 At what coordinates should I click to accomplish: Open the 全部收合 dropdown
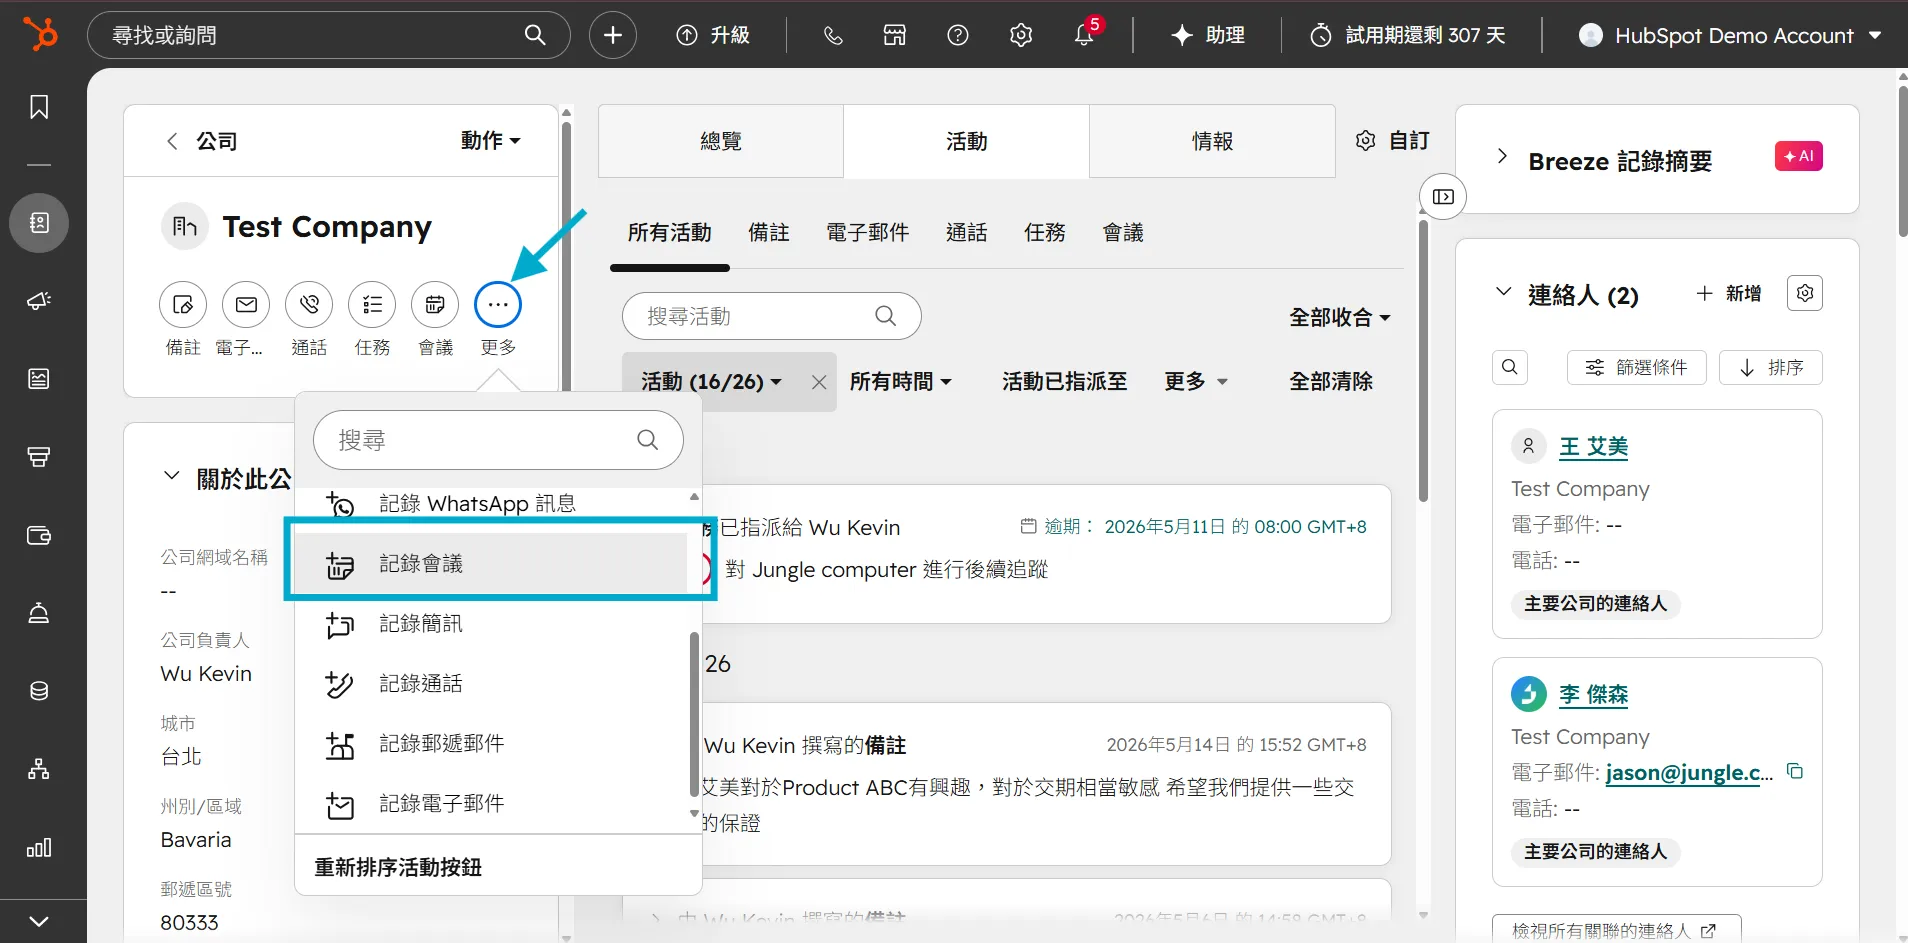1340,317
